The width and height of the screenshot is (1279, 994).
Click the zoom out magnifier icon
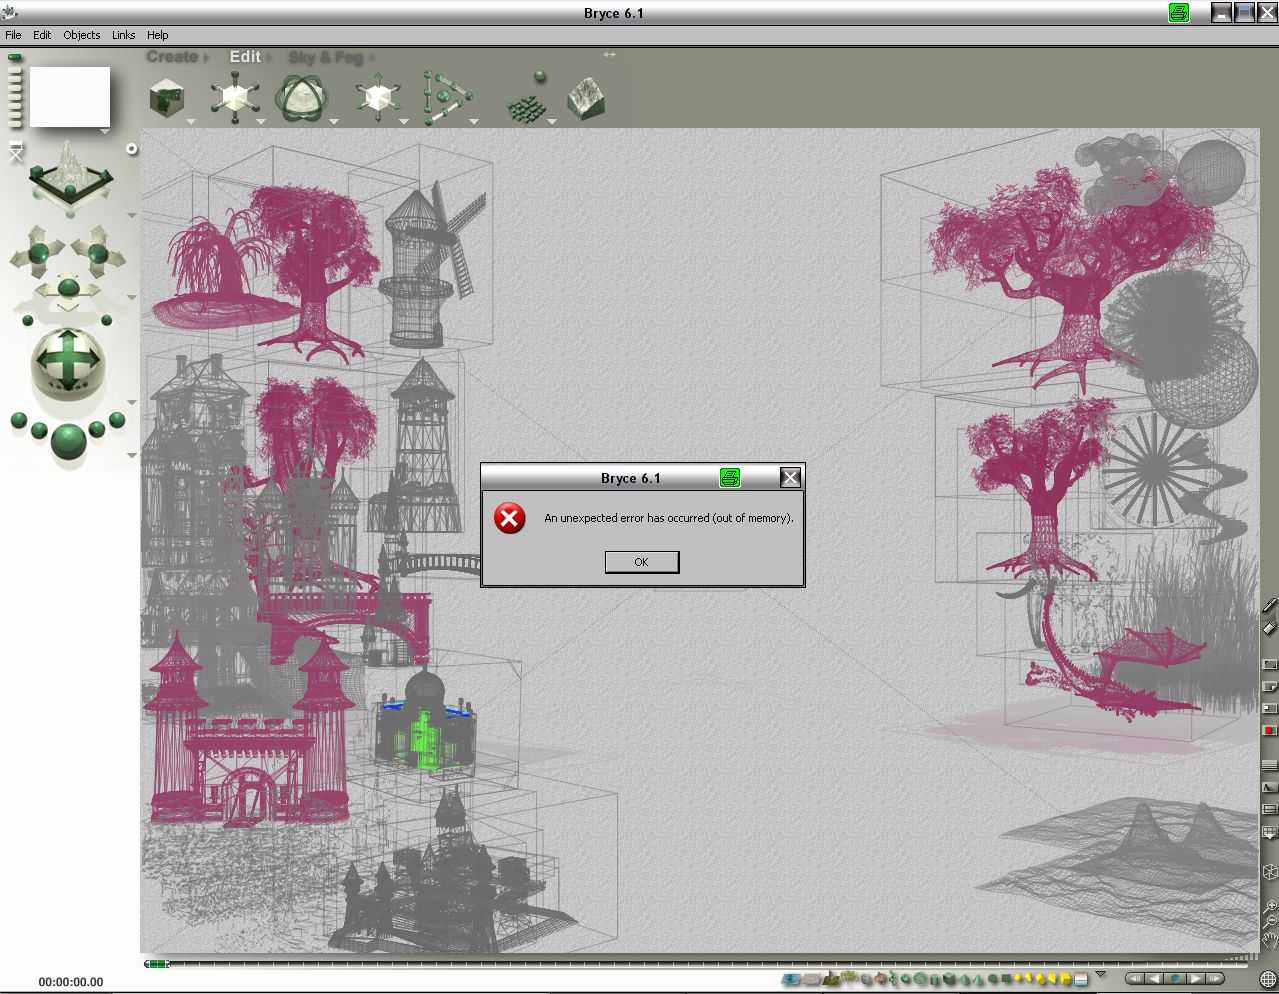point(1271,922)
